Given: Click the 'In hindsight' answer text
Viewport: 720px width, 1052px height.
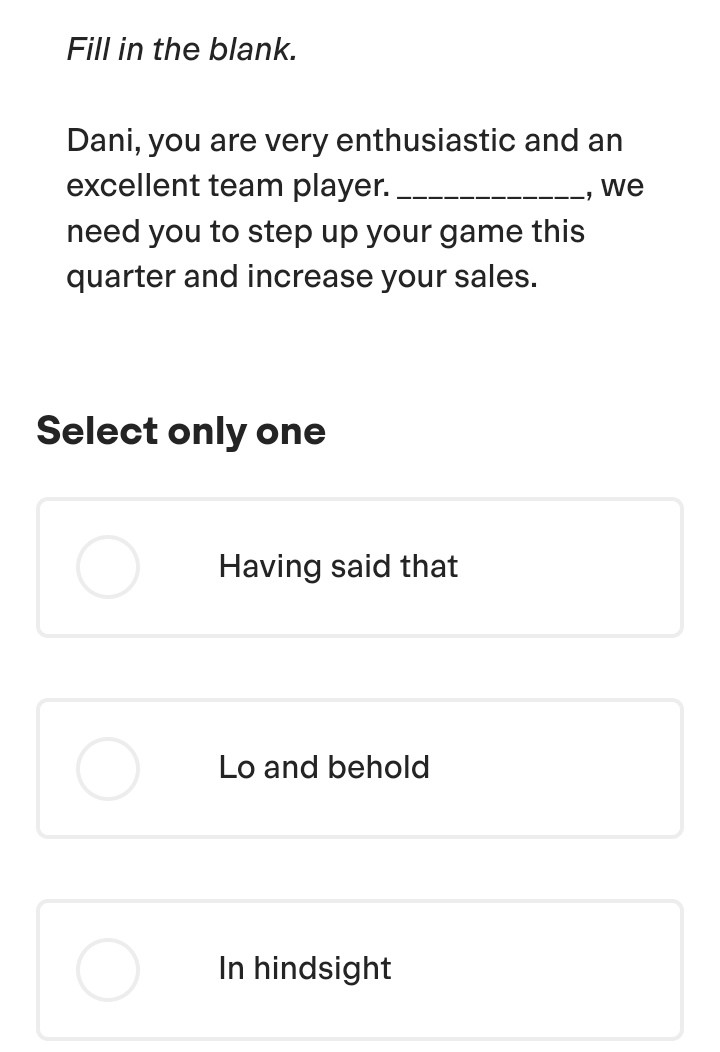Looking at the screenshot, I should point(305,969).
